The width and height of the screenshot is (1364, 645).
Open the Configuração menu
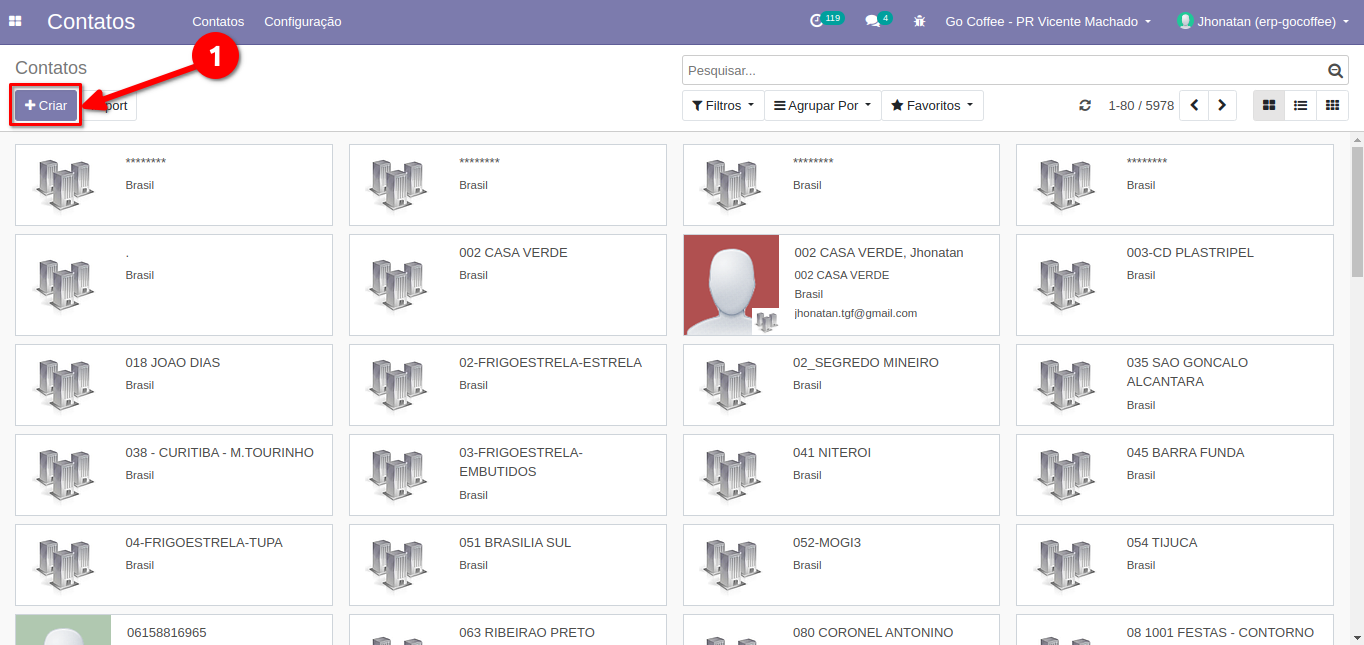(x=302, y=21)
